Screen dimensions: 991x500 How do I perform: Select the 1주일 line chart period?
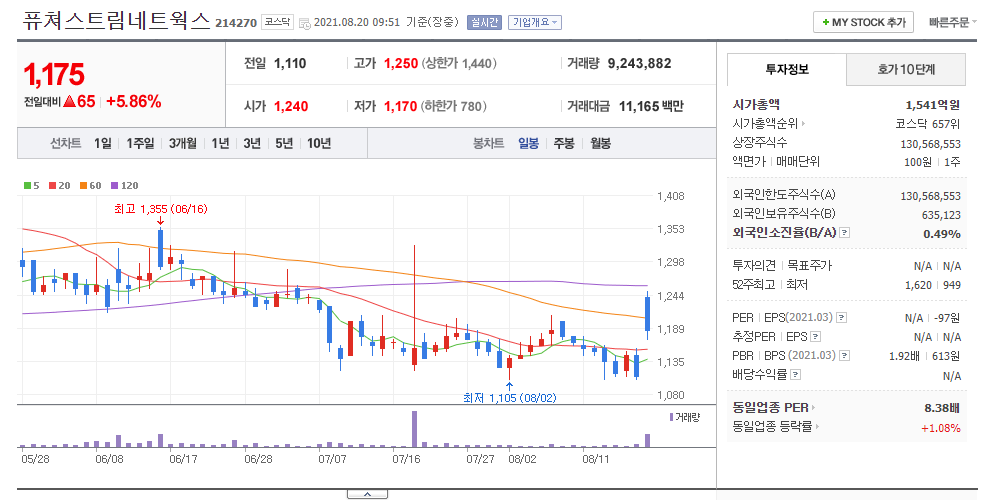tap(140, 143)
